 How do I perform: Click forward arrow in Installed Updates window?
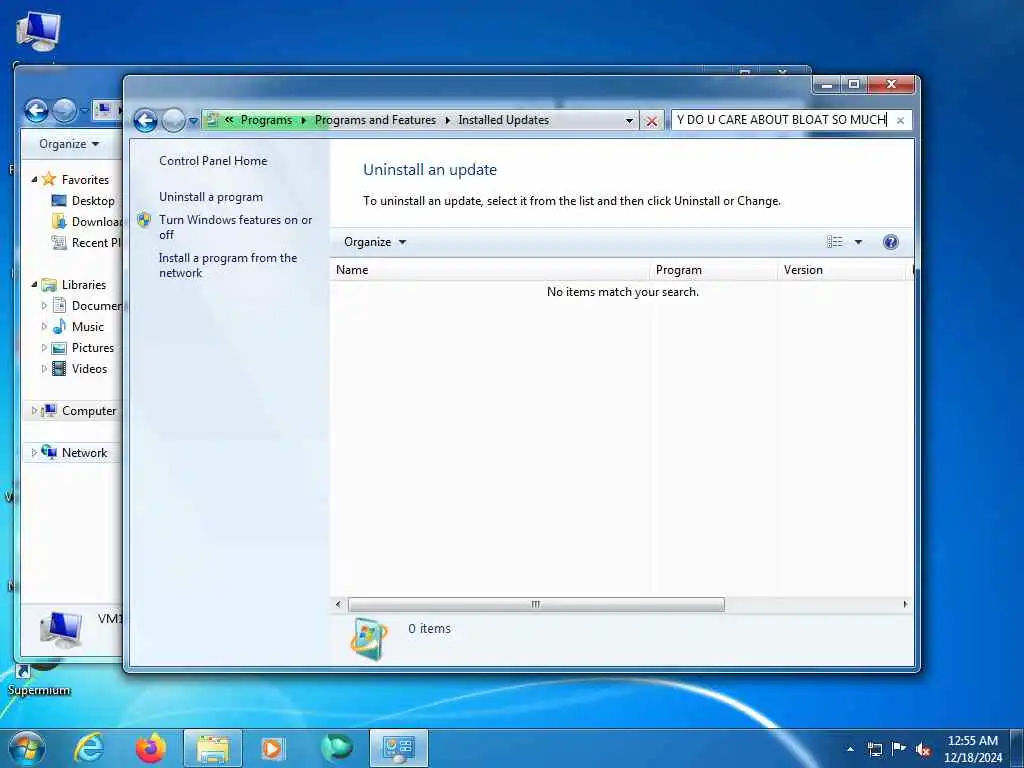pos(173,120)
